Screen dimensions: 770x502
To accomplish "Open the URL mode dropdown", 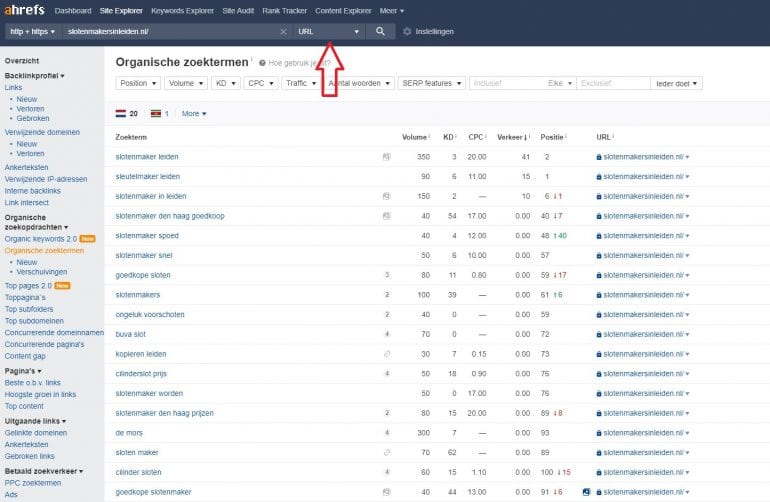I will pyautogui.click(x=328, y=31).
